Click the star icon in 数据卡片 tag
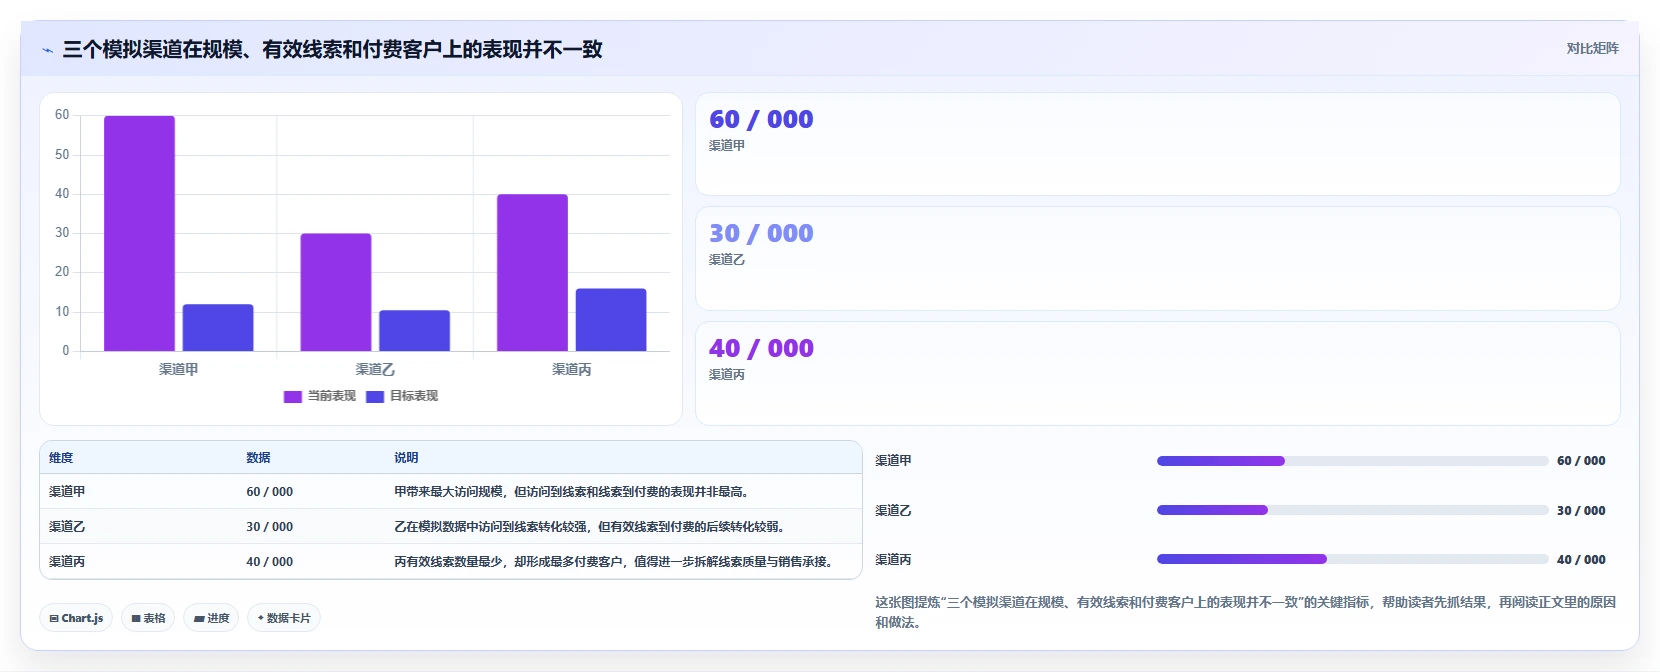This screenshot has width=1660, height=672. tap(260, 618)
